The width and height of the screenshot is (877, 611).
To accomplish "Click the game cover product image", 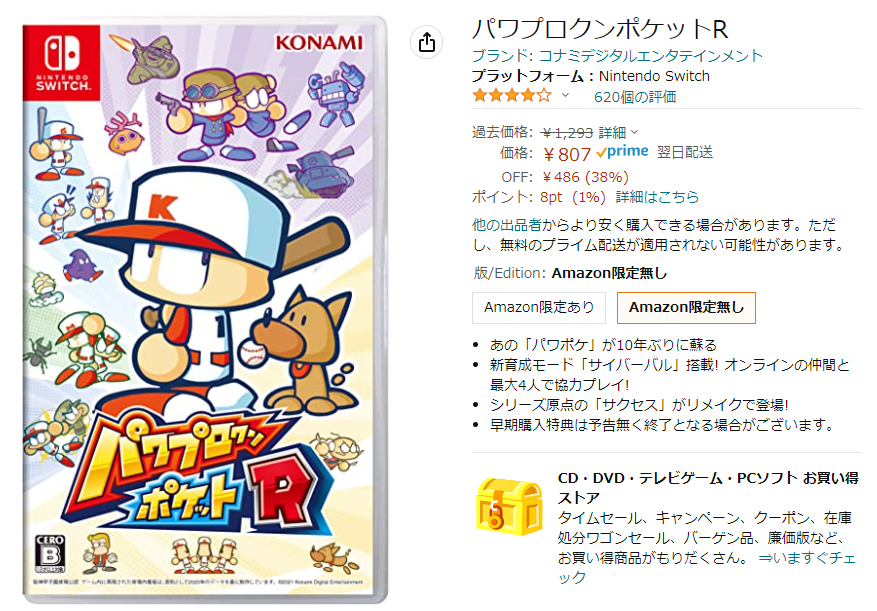I will click(x=205, y=310).
